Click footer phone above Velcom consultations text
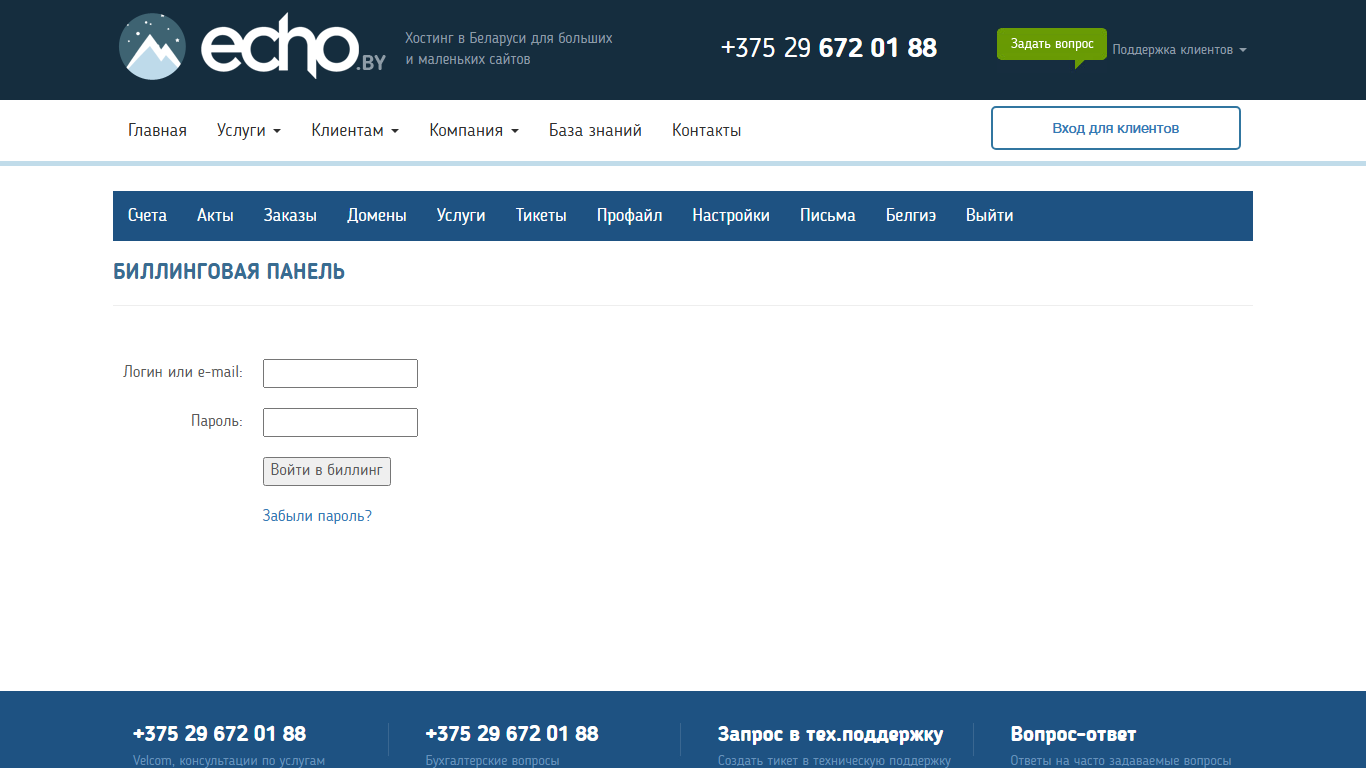This screenshot has height=768, width=1366. (219, 734)
